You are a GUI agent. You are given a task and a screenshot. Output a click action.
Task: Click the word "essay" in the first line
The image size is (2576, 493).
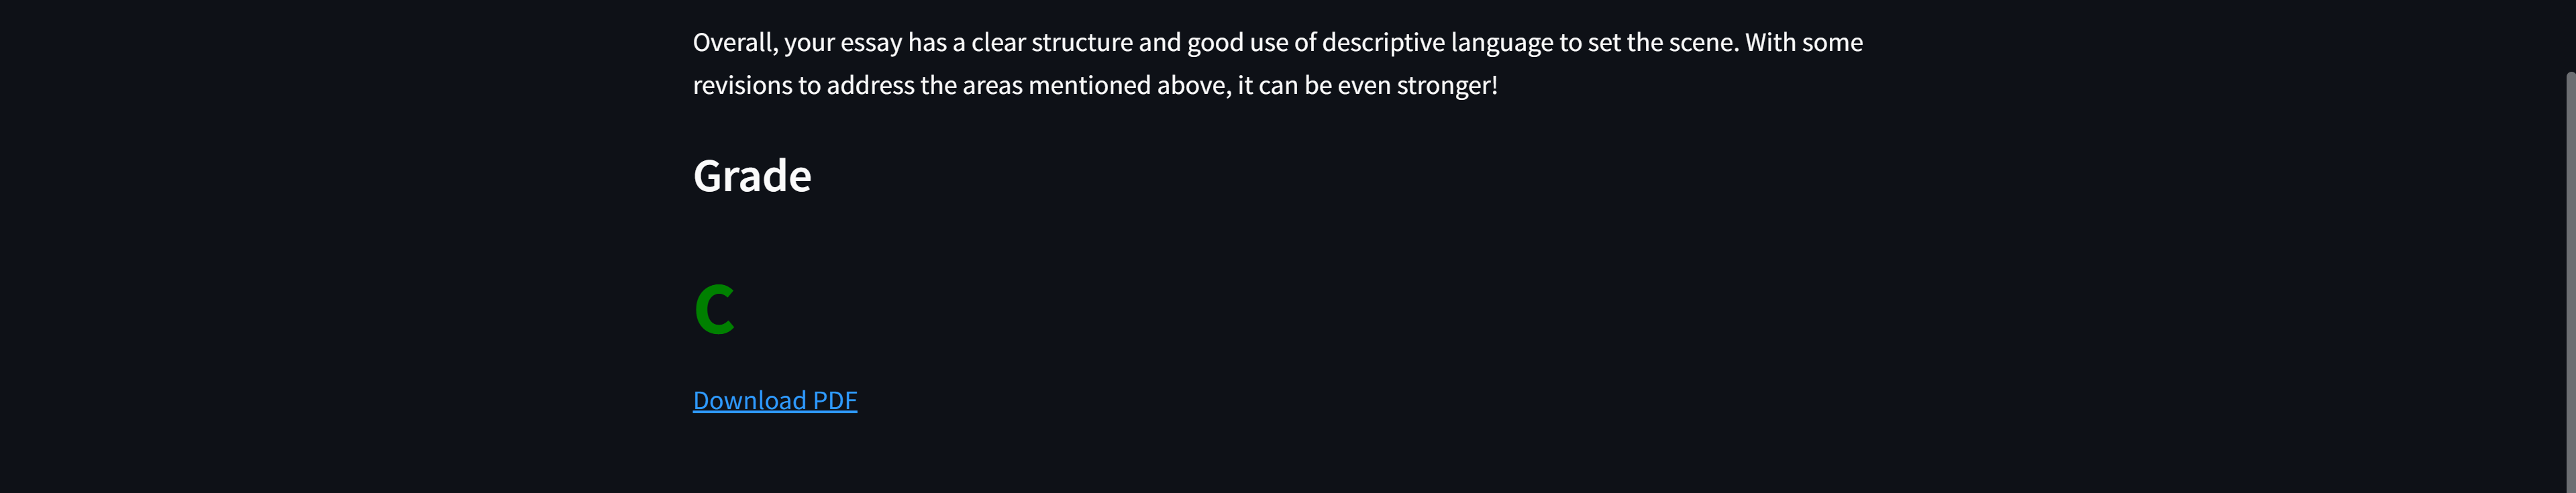(871, 43)
